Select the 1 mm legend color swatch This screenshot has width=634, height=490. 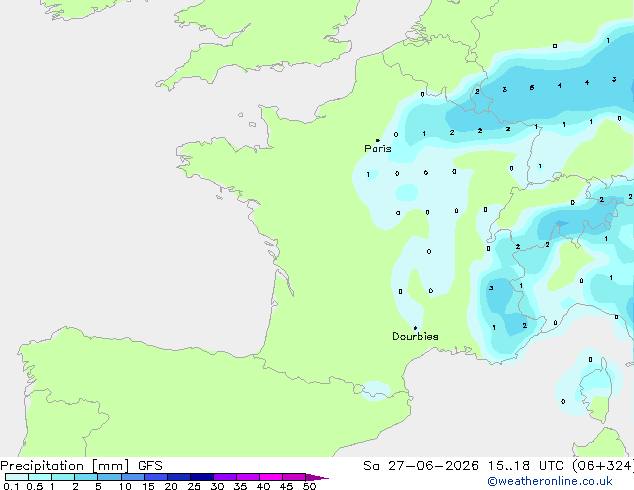click(x=63, y=477)
